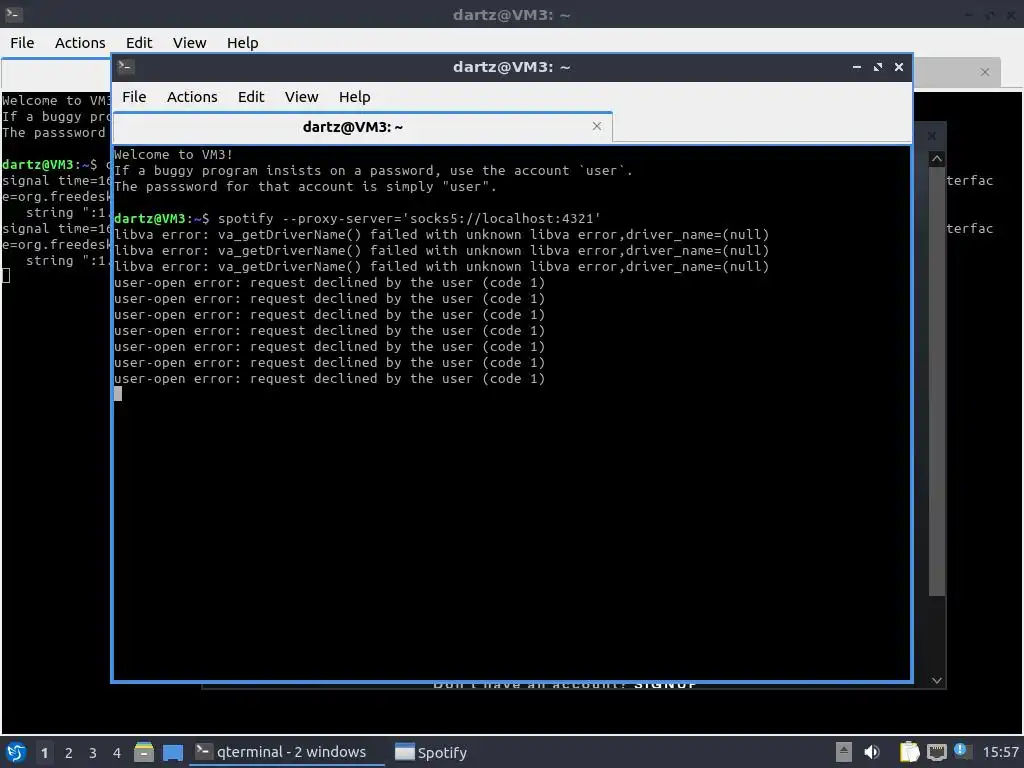1024x768 pixels.
Task: Switch to virtual desktop 2
Action: coord(69,753)
